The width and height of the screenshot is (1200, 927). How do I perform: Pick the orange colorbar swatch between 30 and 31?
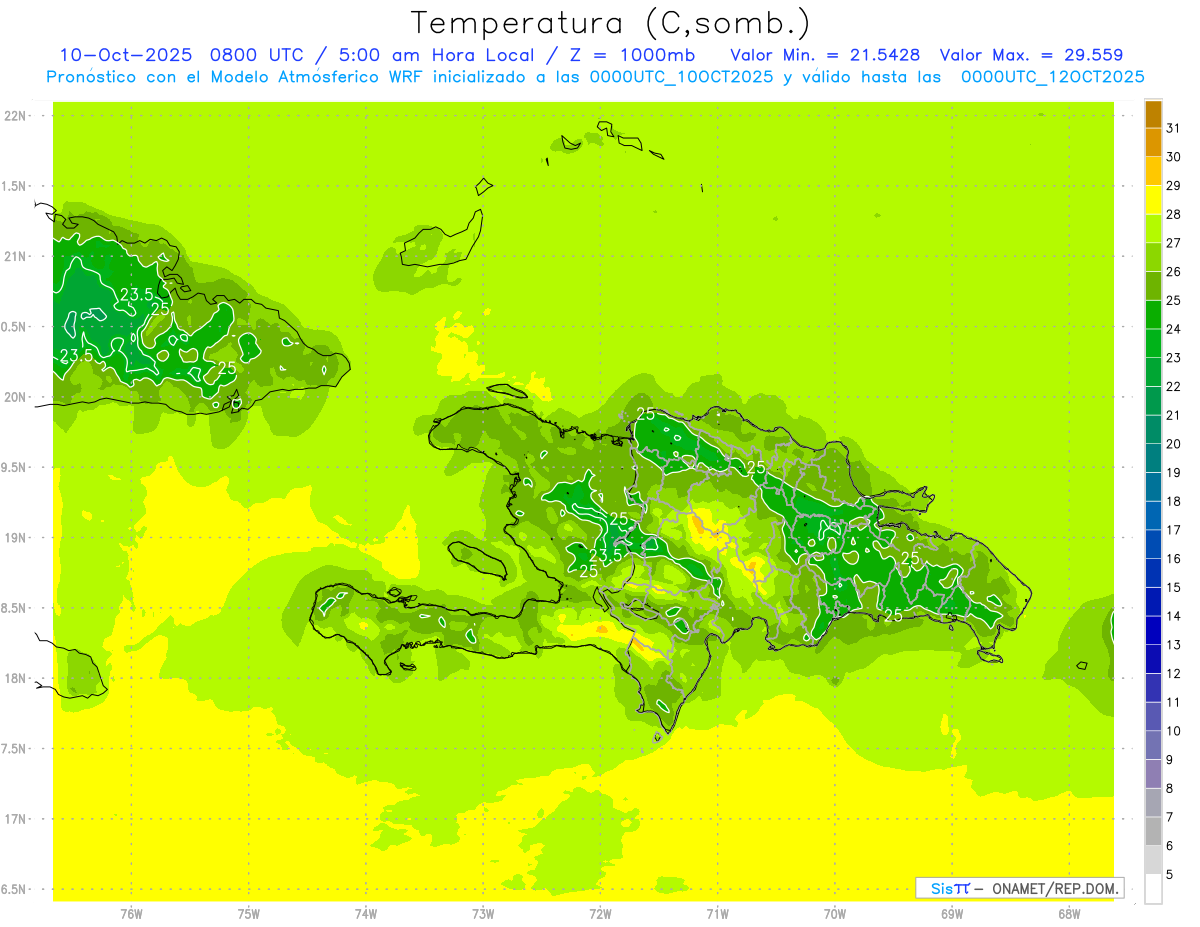pyautogui.click(x=1153, y=142)
